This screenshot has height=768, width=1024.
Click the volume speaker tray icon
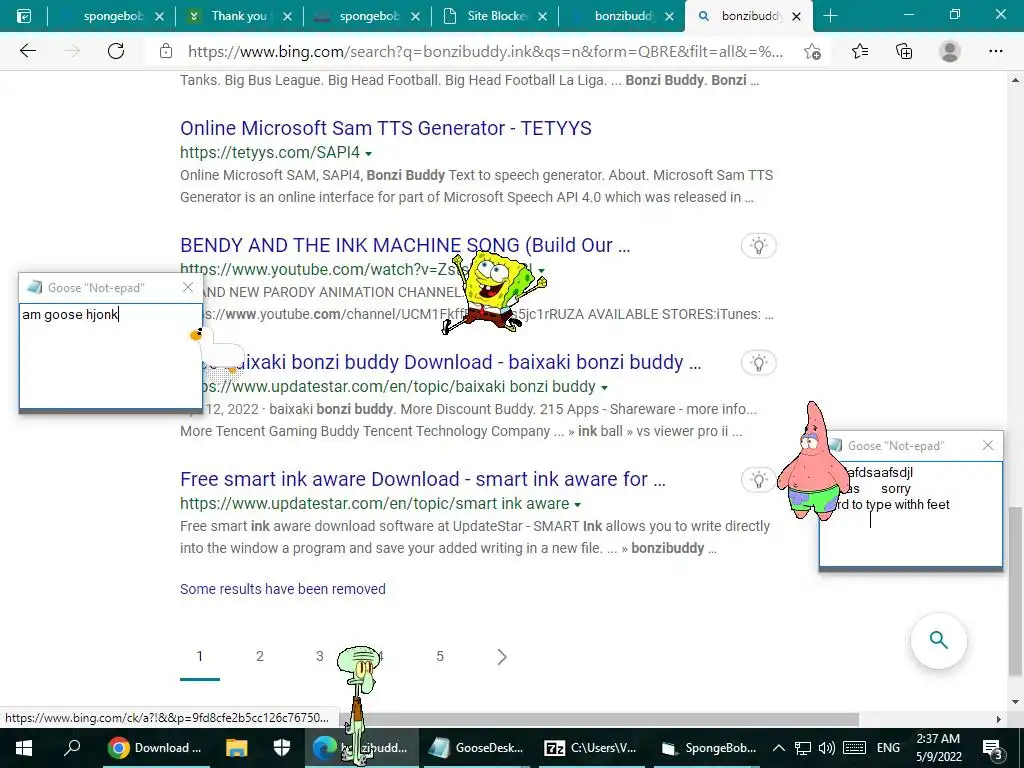(x=827, y=748)
